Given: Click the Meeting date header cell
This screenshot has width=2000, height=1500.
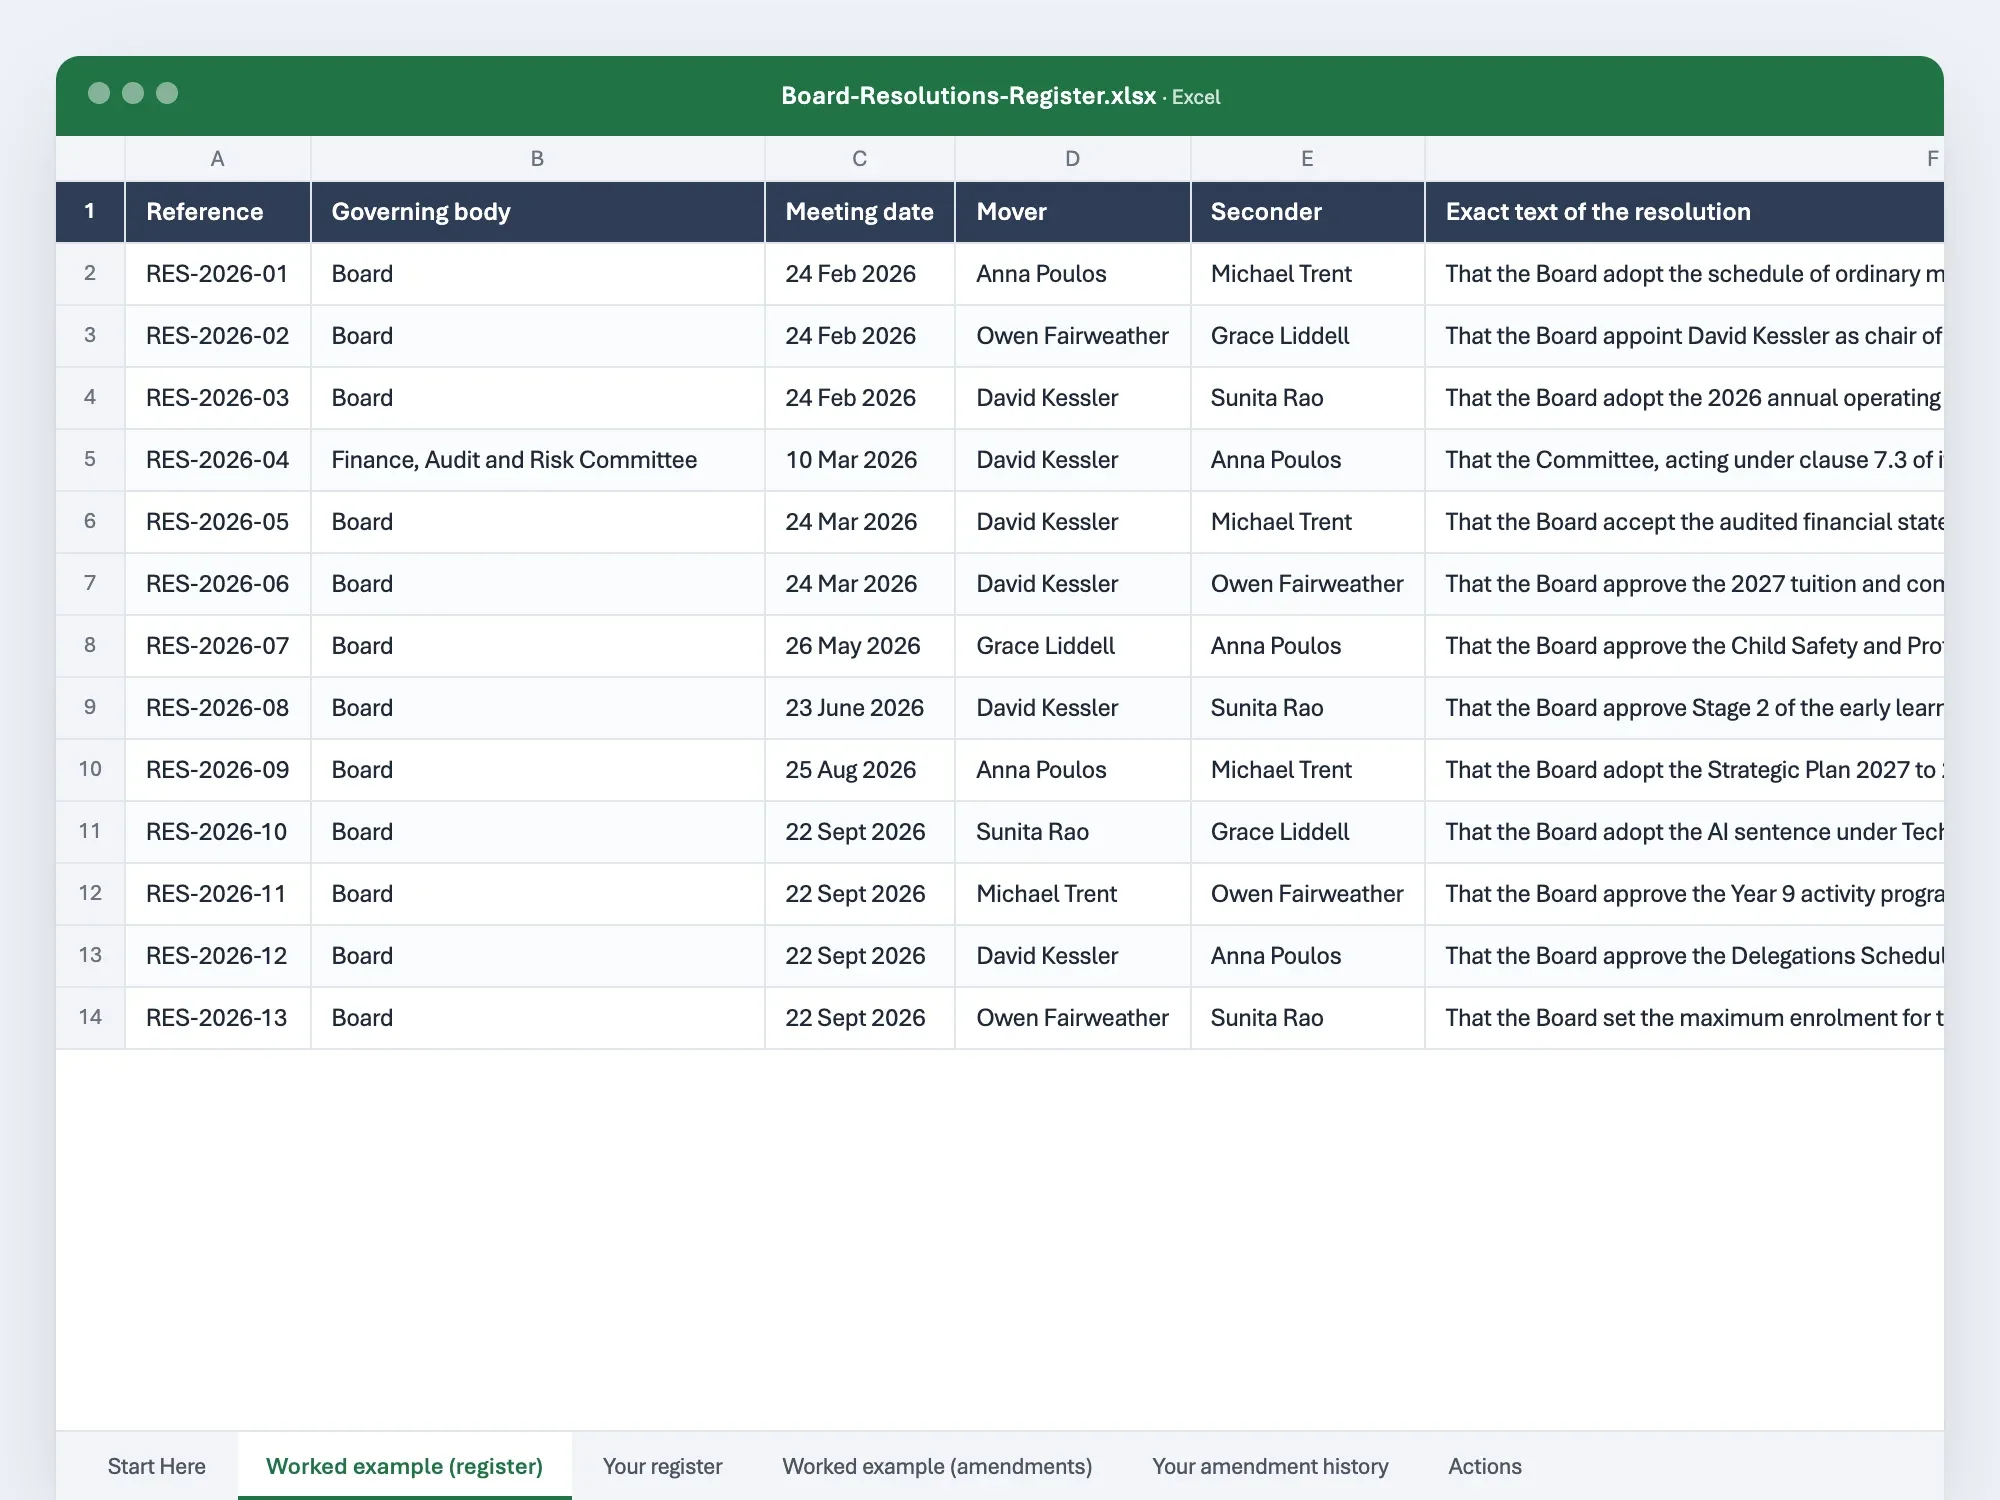Looking at the screenshot, I should (860, 211).
